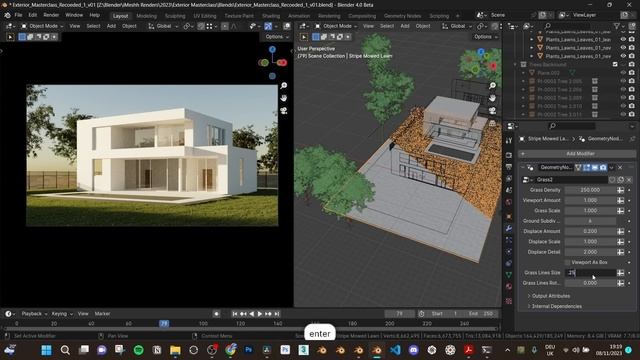Click pan hand icon in right viewport
Viewport: 640px width, 360px height.
tap(492, 98)
